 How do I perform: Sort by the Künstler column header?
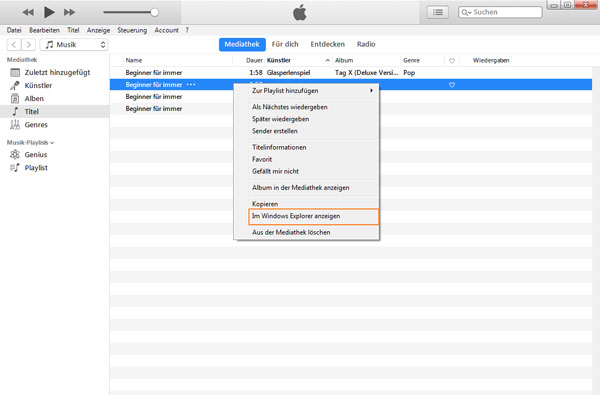tap(279, 60)
